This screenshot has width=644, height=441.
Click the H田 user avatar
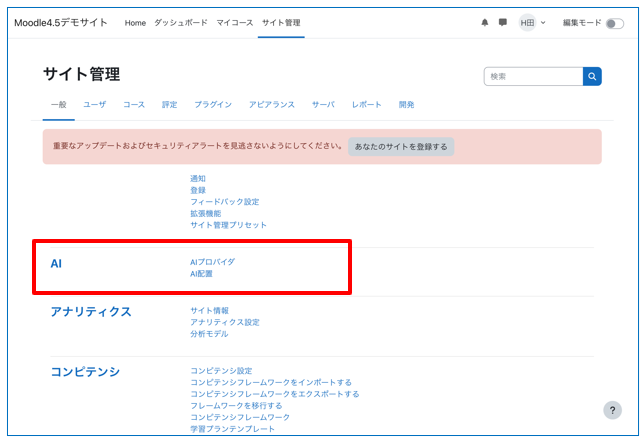[x=527, y=22]
